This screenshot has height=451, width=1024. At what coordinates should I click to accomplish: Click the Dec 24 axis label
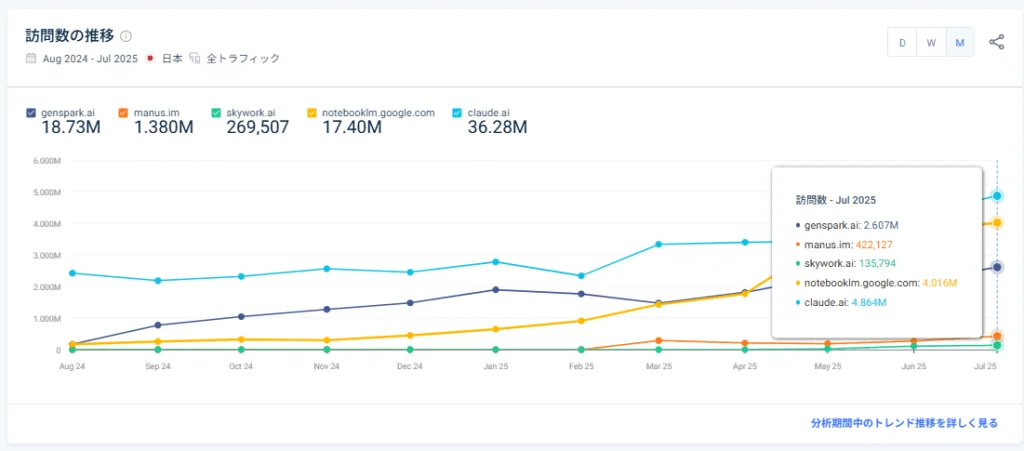coord(409,367)
